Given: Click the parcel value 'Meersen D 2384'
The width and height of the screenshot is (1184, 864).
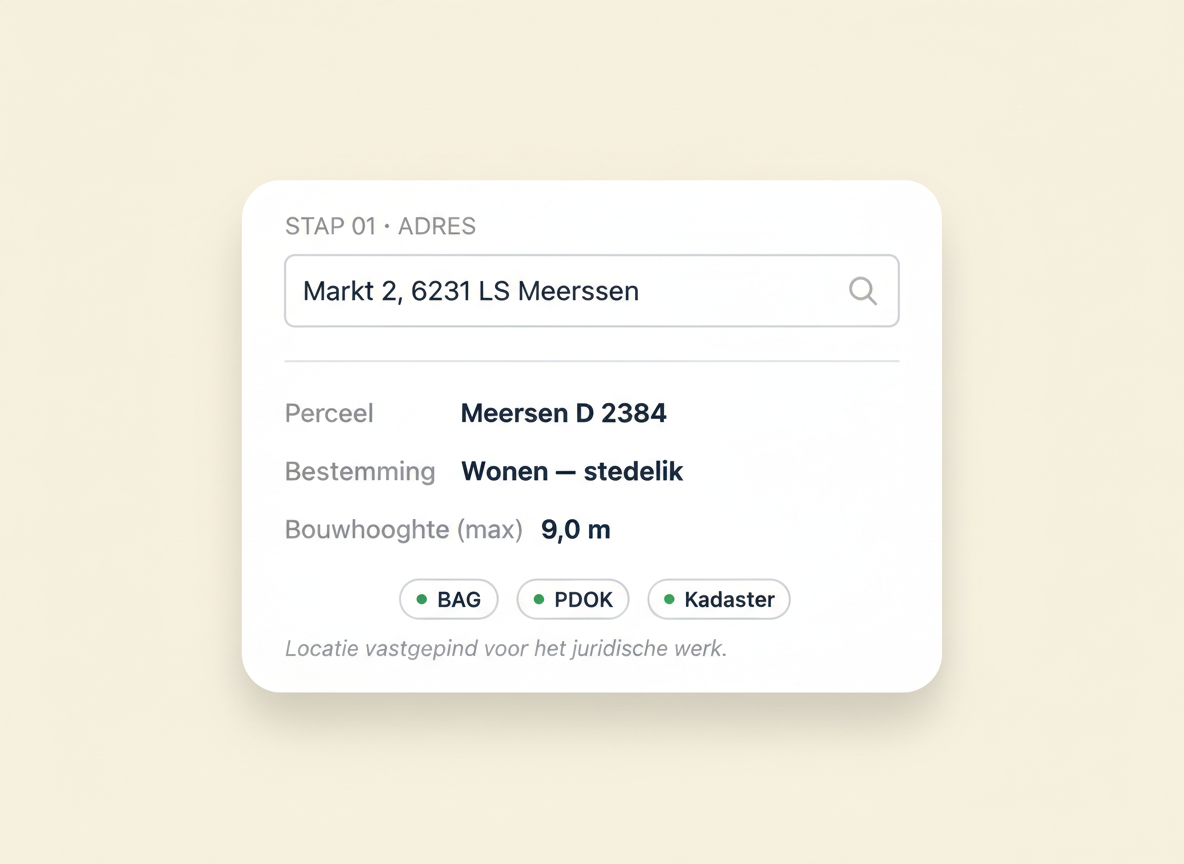Looking at the screenshot, I should pyautogui.click(x=563, y=413).
